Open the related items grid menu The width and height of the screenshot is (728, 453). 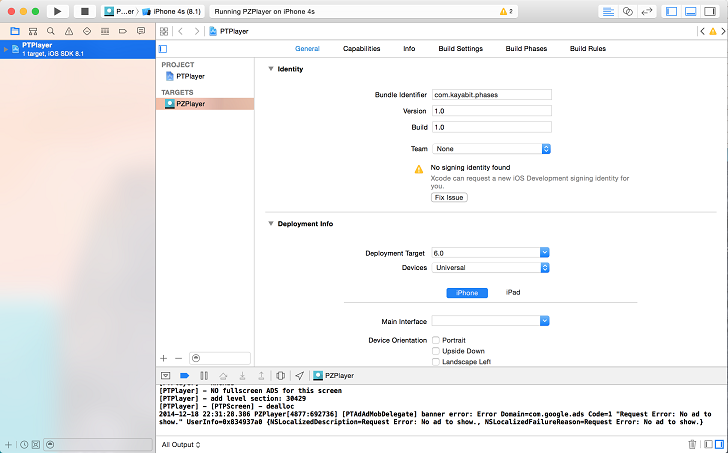pyautogui.click(x=164, y=31)
